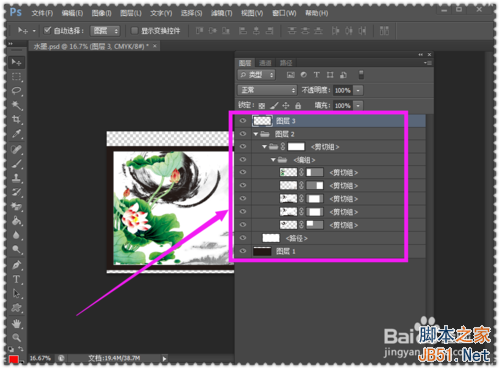Collapse the 编组 group triangle
This screenshot has width=500, height=369.
pyautogui.click(x=273, y=160)
